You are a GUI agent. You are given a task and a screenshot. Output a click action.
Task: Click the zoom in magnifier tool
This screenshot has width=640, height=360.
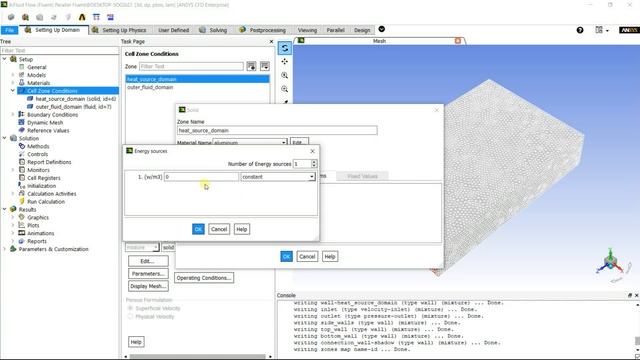tap(284, 76)
